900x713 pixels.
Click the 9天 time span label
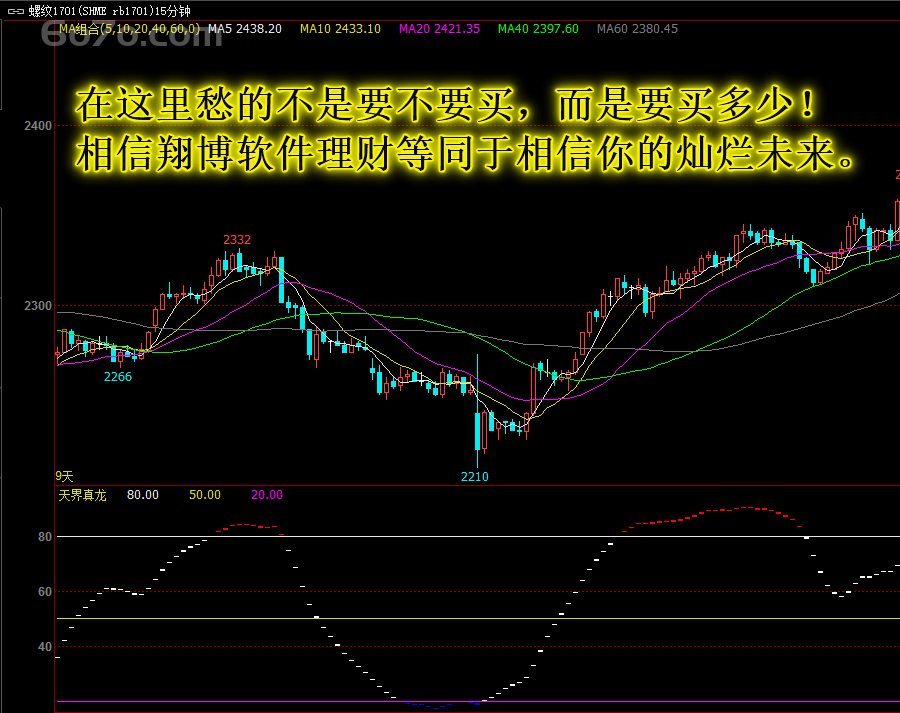64,476
